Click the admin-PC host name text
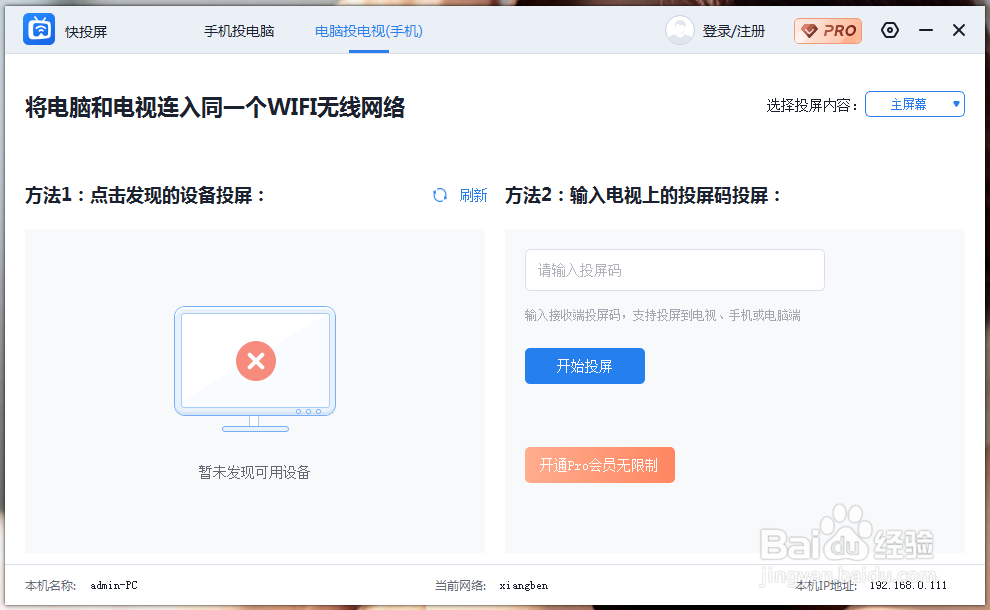Image resolution: width=990 pixels, height=610 pixels. (x=113, y=585)
